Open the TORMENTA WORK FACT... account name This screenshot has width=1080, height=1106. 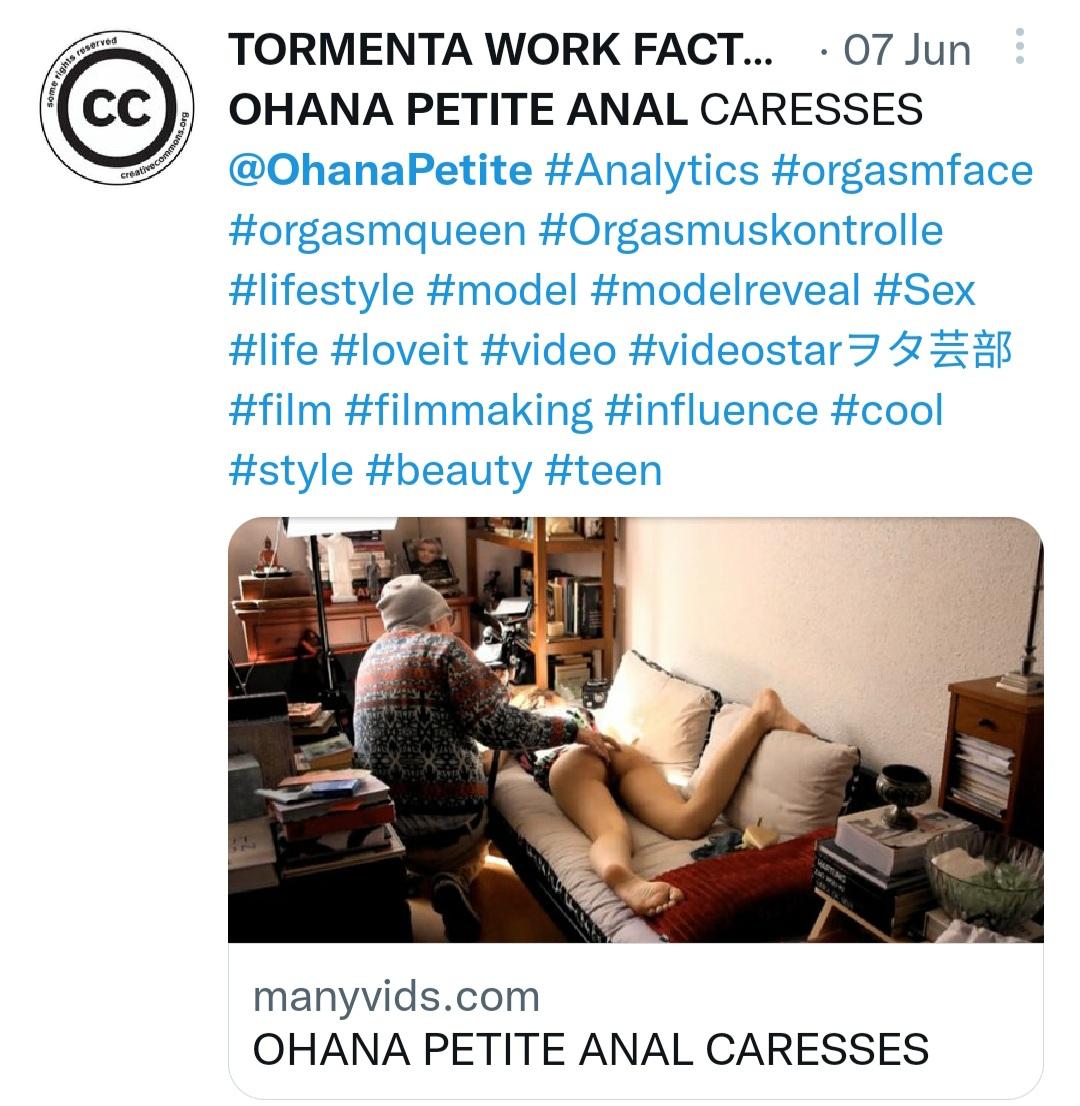click(x=500, y=50)
